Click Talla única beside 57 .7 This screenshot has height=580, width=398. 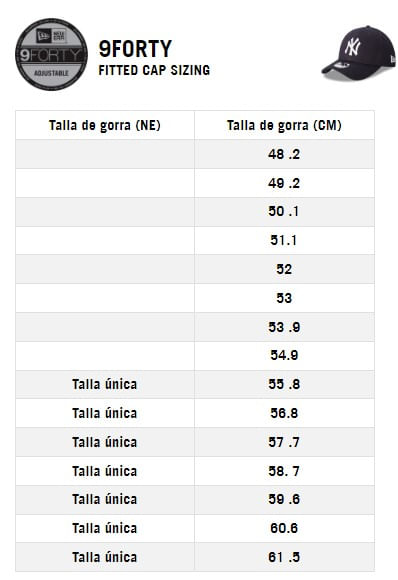tap(105, 442)
